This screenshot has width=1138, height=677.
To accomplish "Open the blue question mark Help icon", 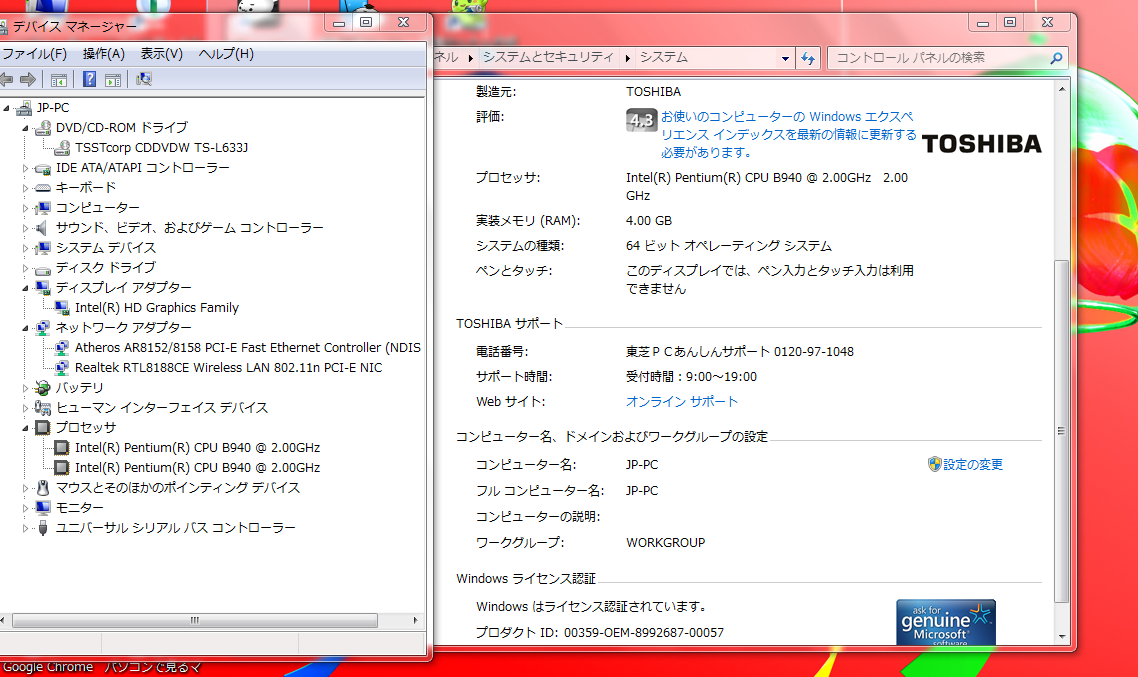I will click(x=89, y=79).
